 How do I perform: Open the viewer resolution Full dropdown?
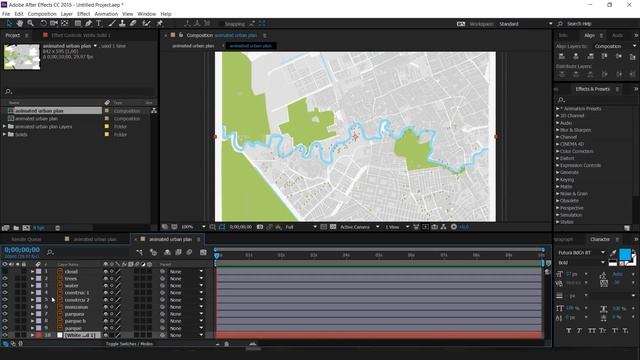(x=301, y=227)
